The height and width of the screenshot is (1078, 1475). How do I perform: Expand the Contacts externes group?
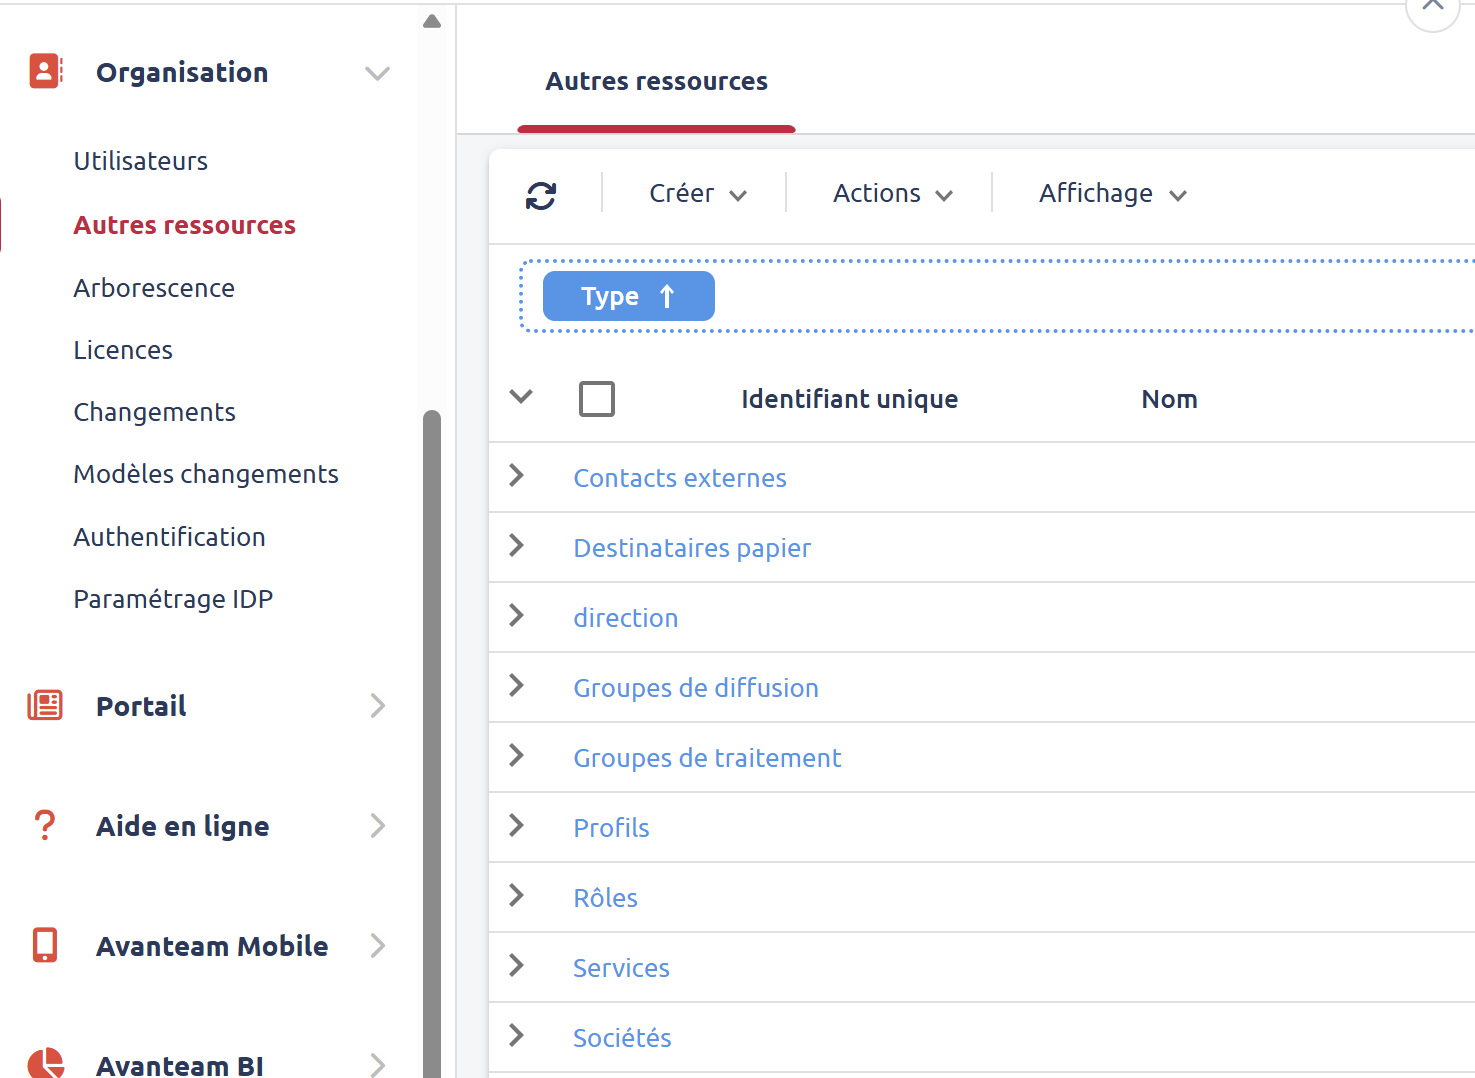516,477
